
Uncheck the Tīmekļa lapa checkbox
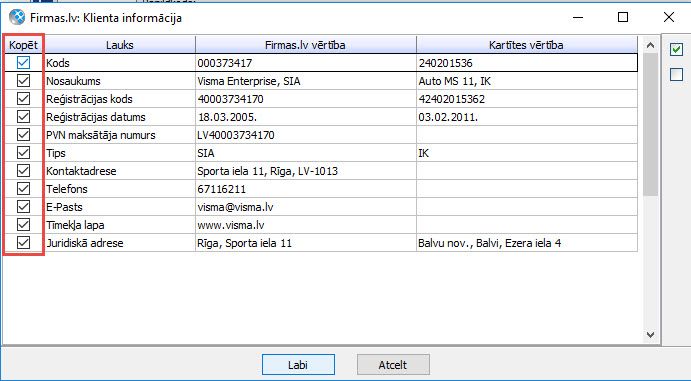[23, 225]
